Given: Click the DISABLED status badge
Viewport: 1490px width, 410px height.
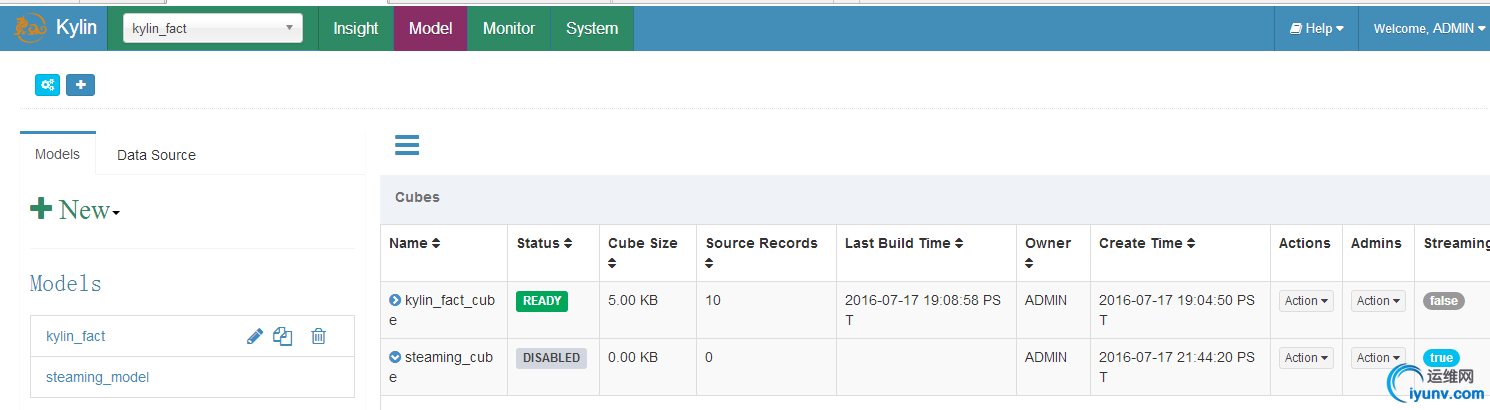Looking at the screenshot, I should coord(551,358).
